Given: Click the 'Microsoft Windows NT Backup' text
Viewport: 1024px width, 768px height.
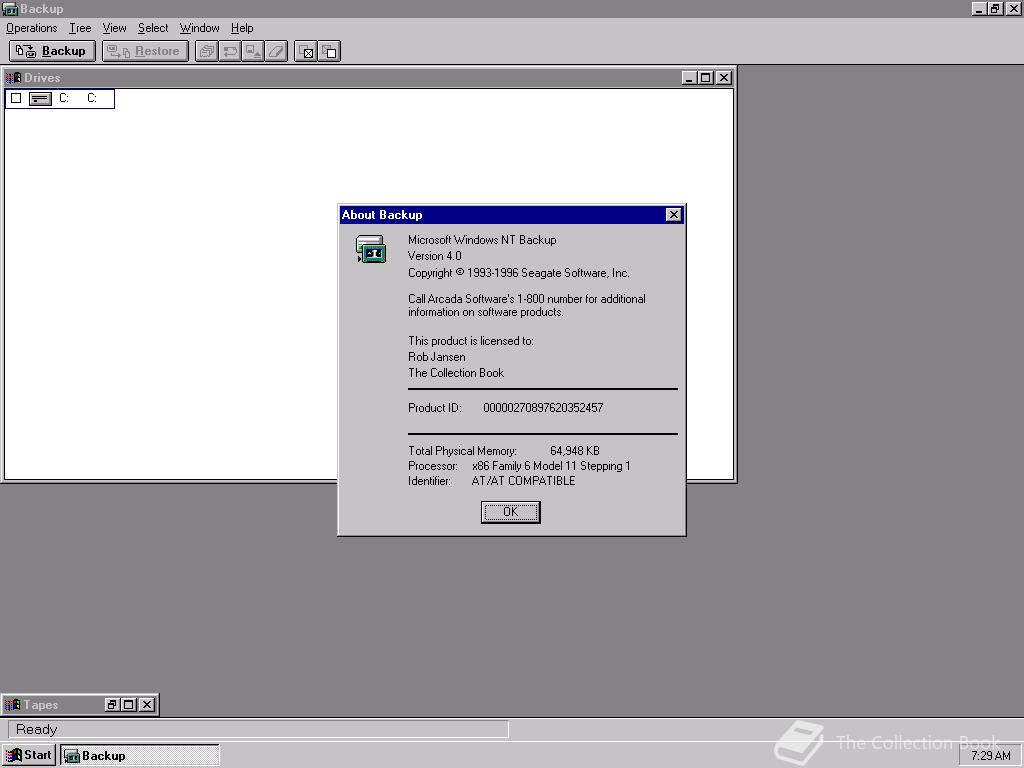Looking at the screenshot, I should point(482,240).
